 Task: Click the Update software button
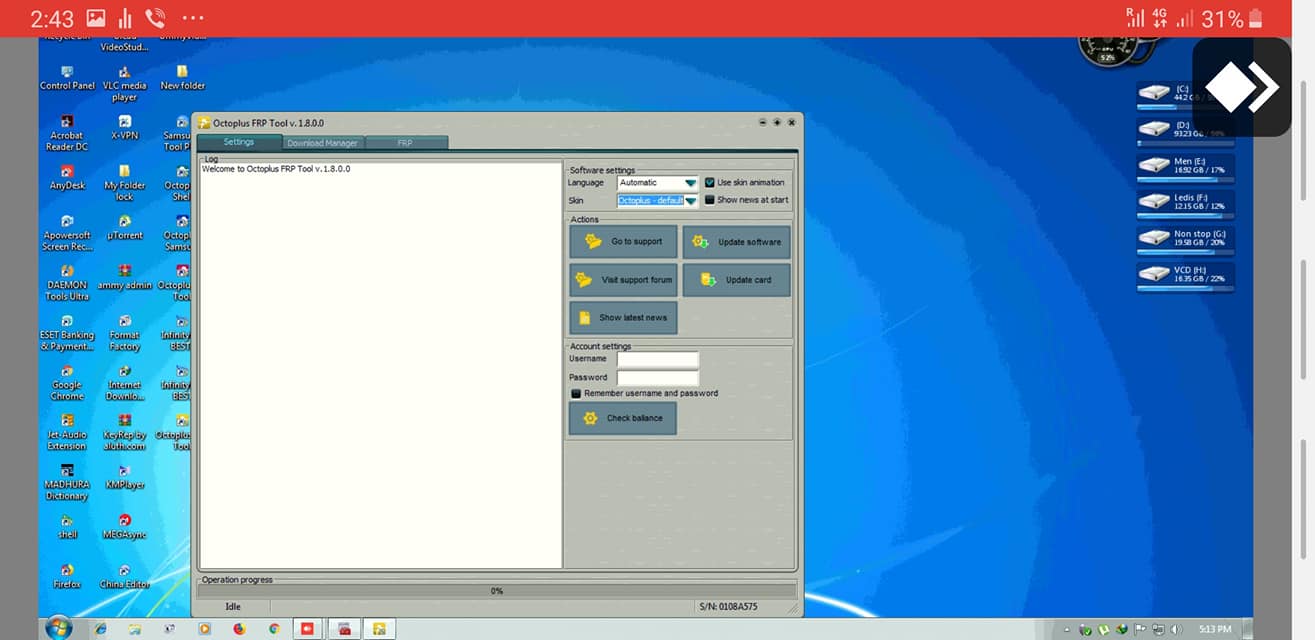[736, 242]
